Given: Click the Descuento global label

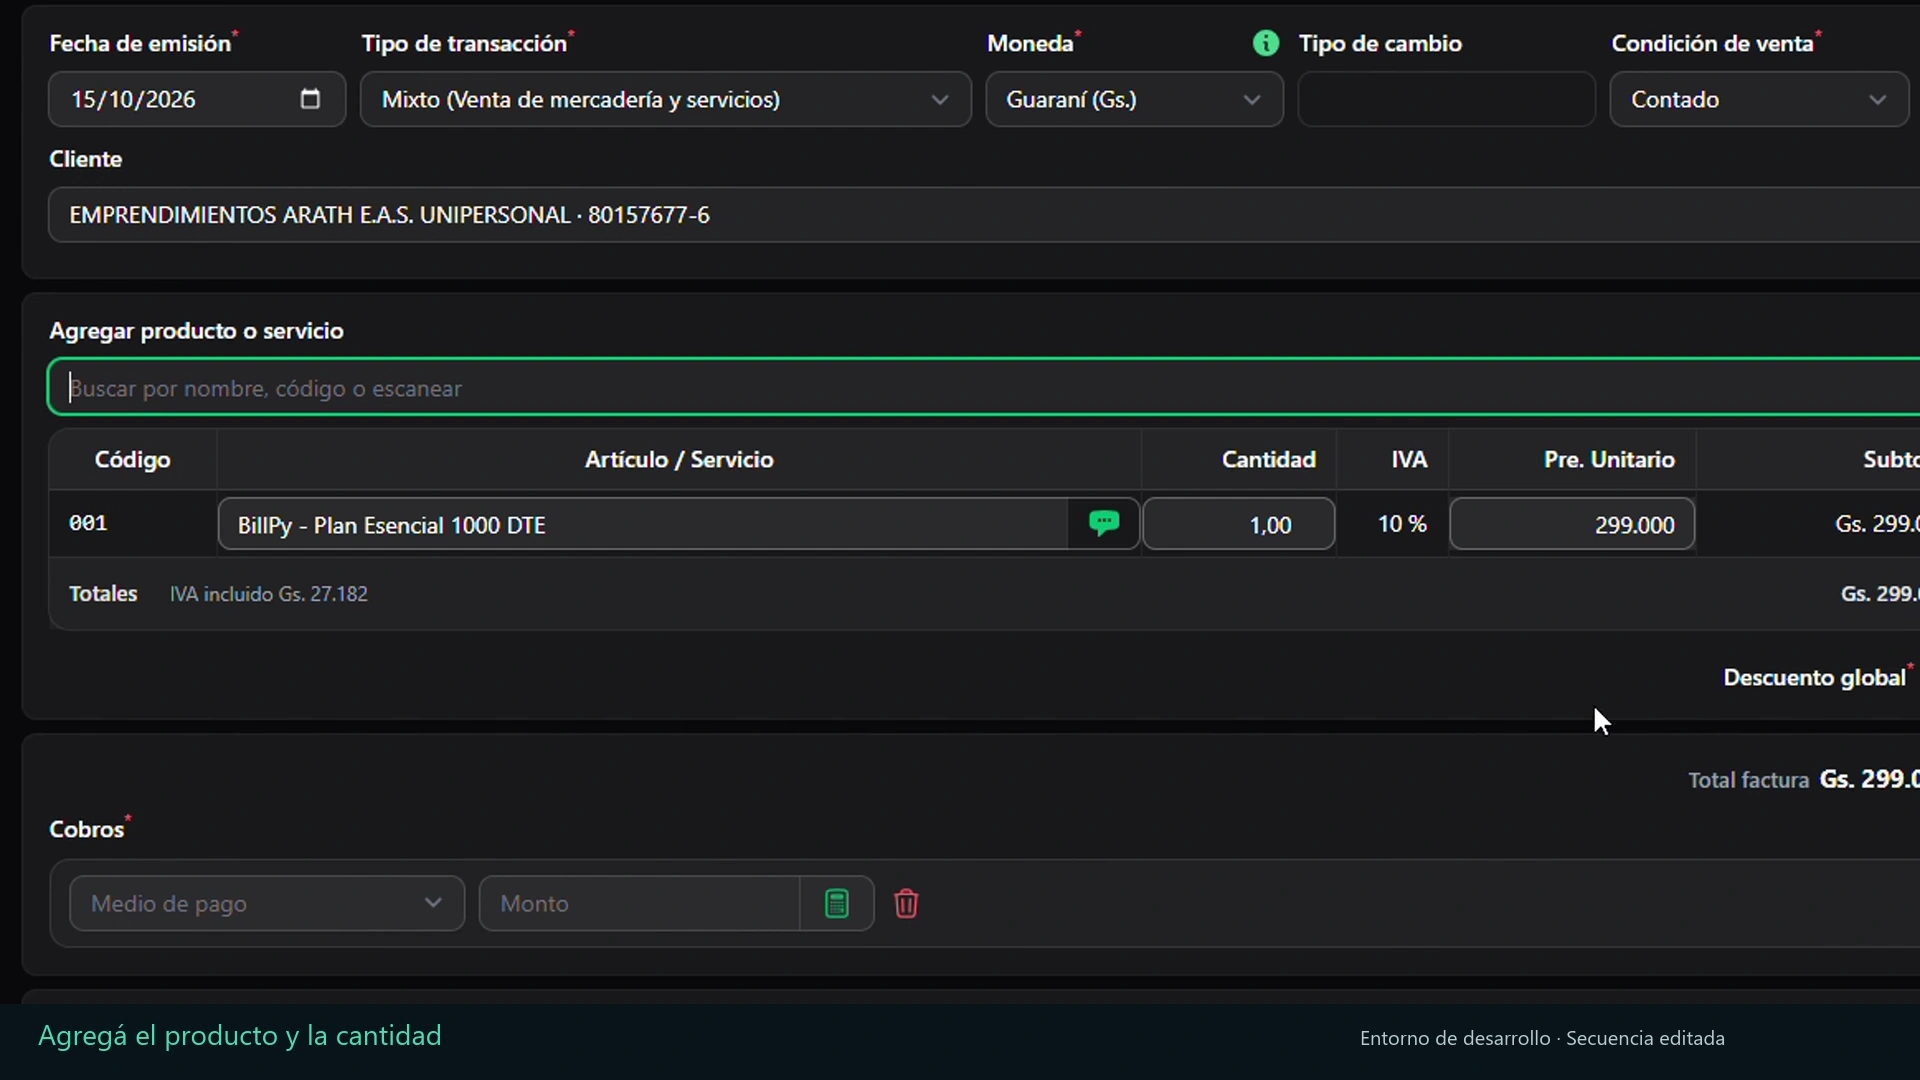Looking at the screenshot, I should click(1814, 678).
